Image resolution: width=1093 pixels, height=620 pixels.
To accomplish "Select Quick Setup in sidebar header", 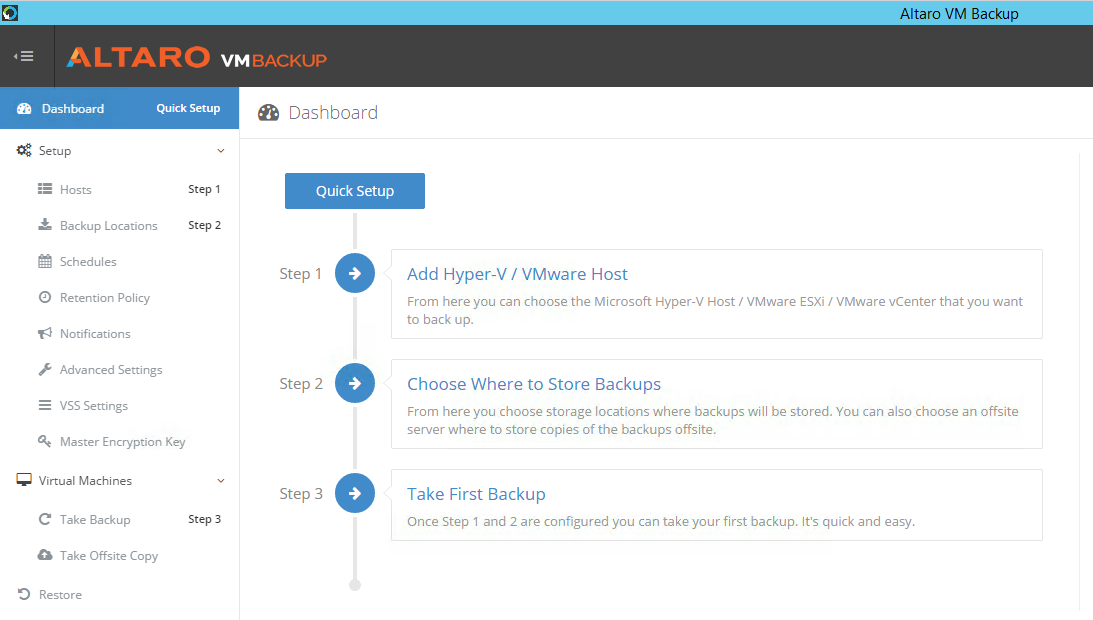I will [188, 108].
